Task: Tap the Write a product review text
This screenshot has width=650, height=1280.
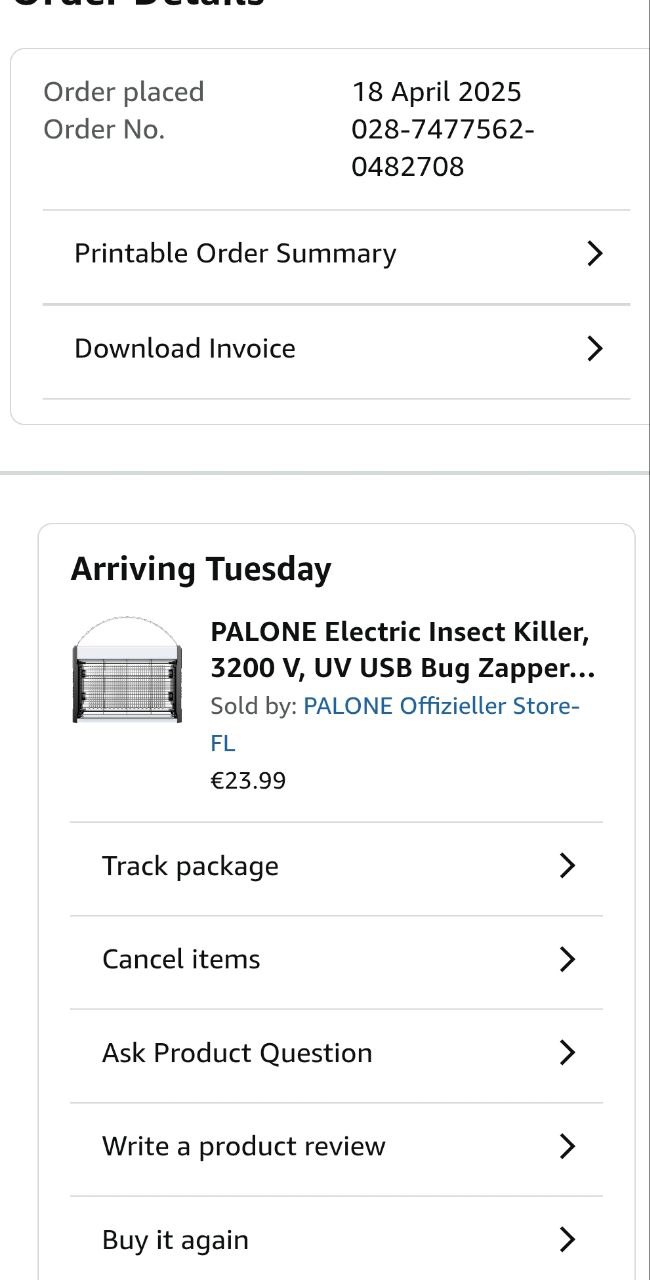Action: coord(243,1146)
